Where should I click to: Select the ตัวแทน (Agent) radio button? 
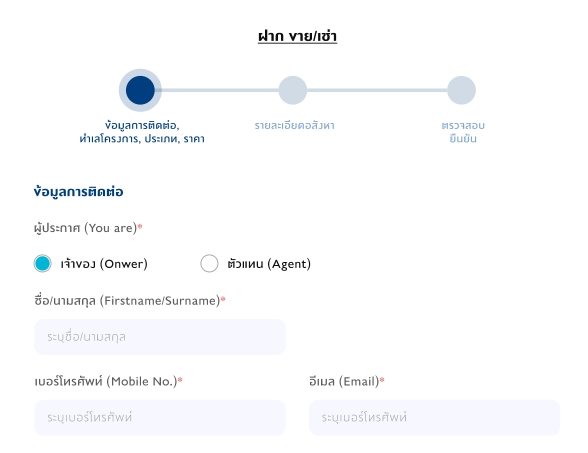pyautogui.click(x=209, y=263)
